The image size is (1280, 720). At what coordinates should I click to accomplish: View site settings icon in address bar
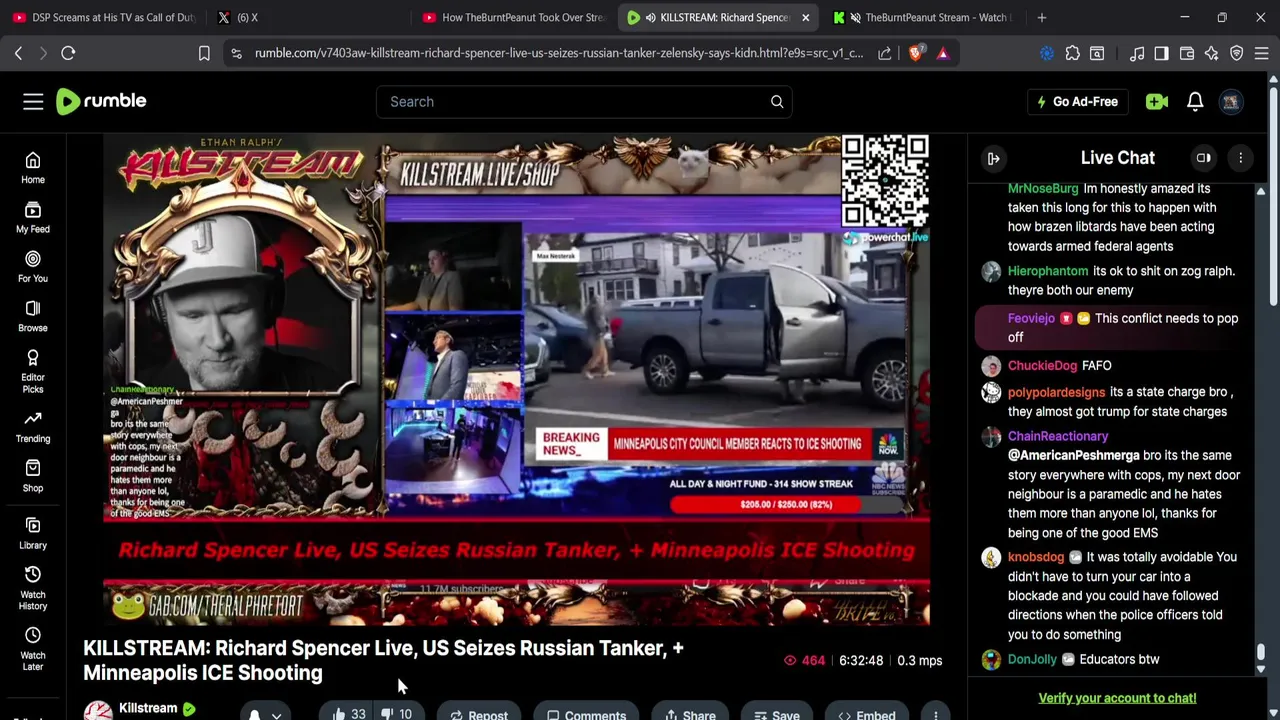(236, 53)
